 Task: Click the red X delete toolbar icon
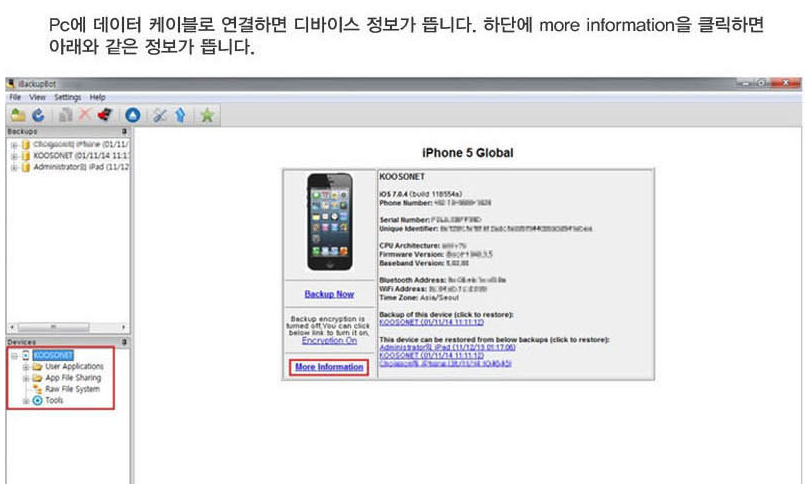[x=85, y=115]
